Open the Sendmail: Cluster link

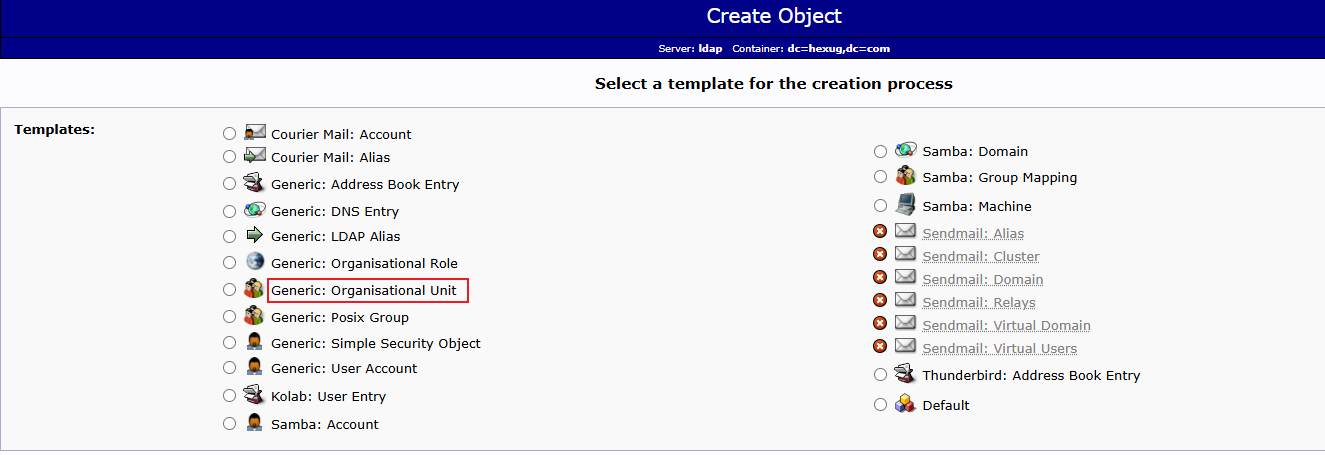(x=981, y=256)
